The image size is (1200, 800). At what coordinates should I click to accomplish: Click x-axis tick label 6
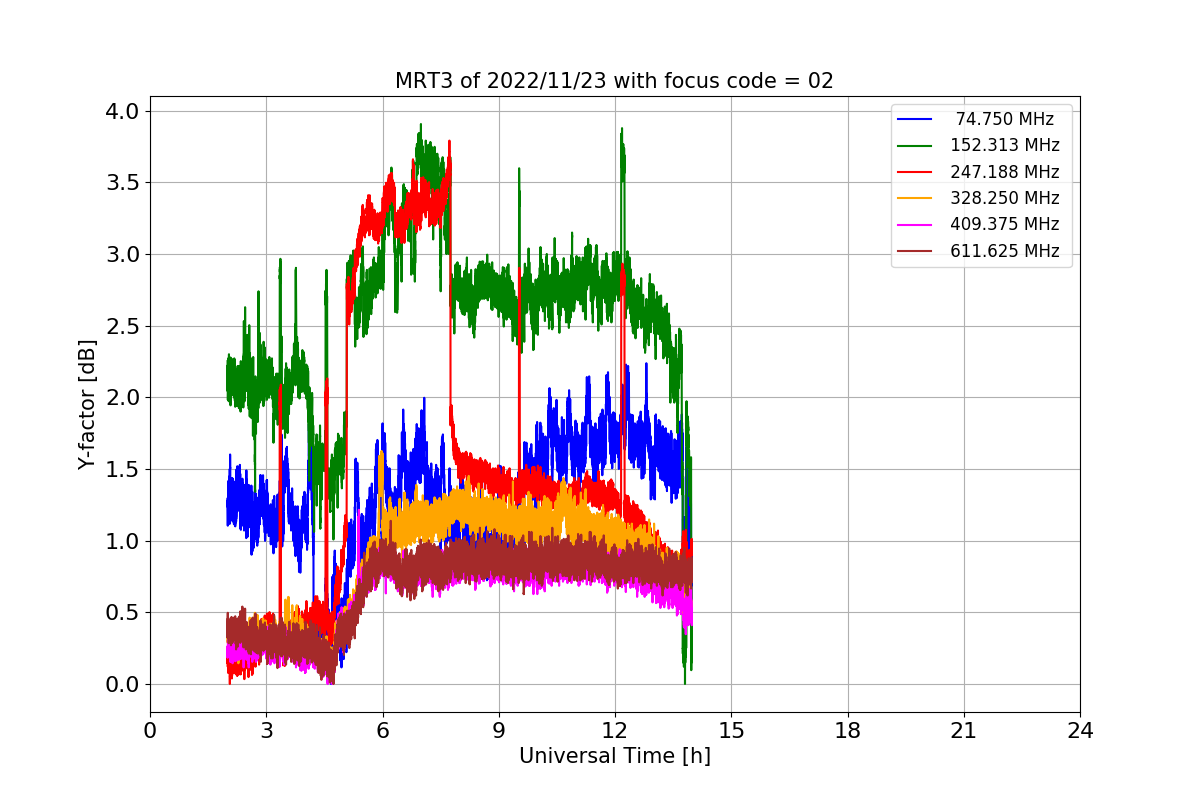tap(382, 731)
